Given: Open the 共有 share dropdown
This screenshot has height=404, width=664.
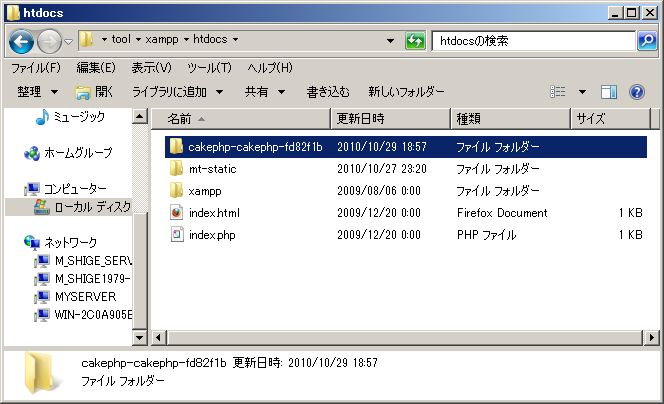Looking at the screenshot, I should tap(265, 91).
